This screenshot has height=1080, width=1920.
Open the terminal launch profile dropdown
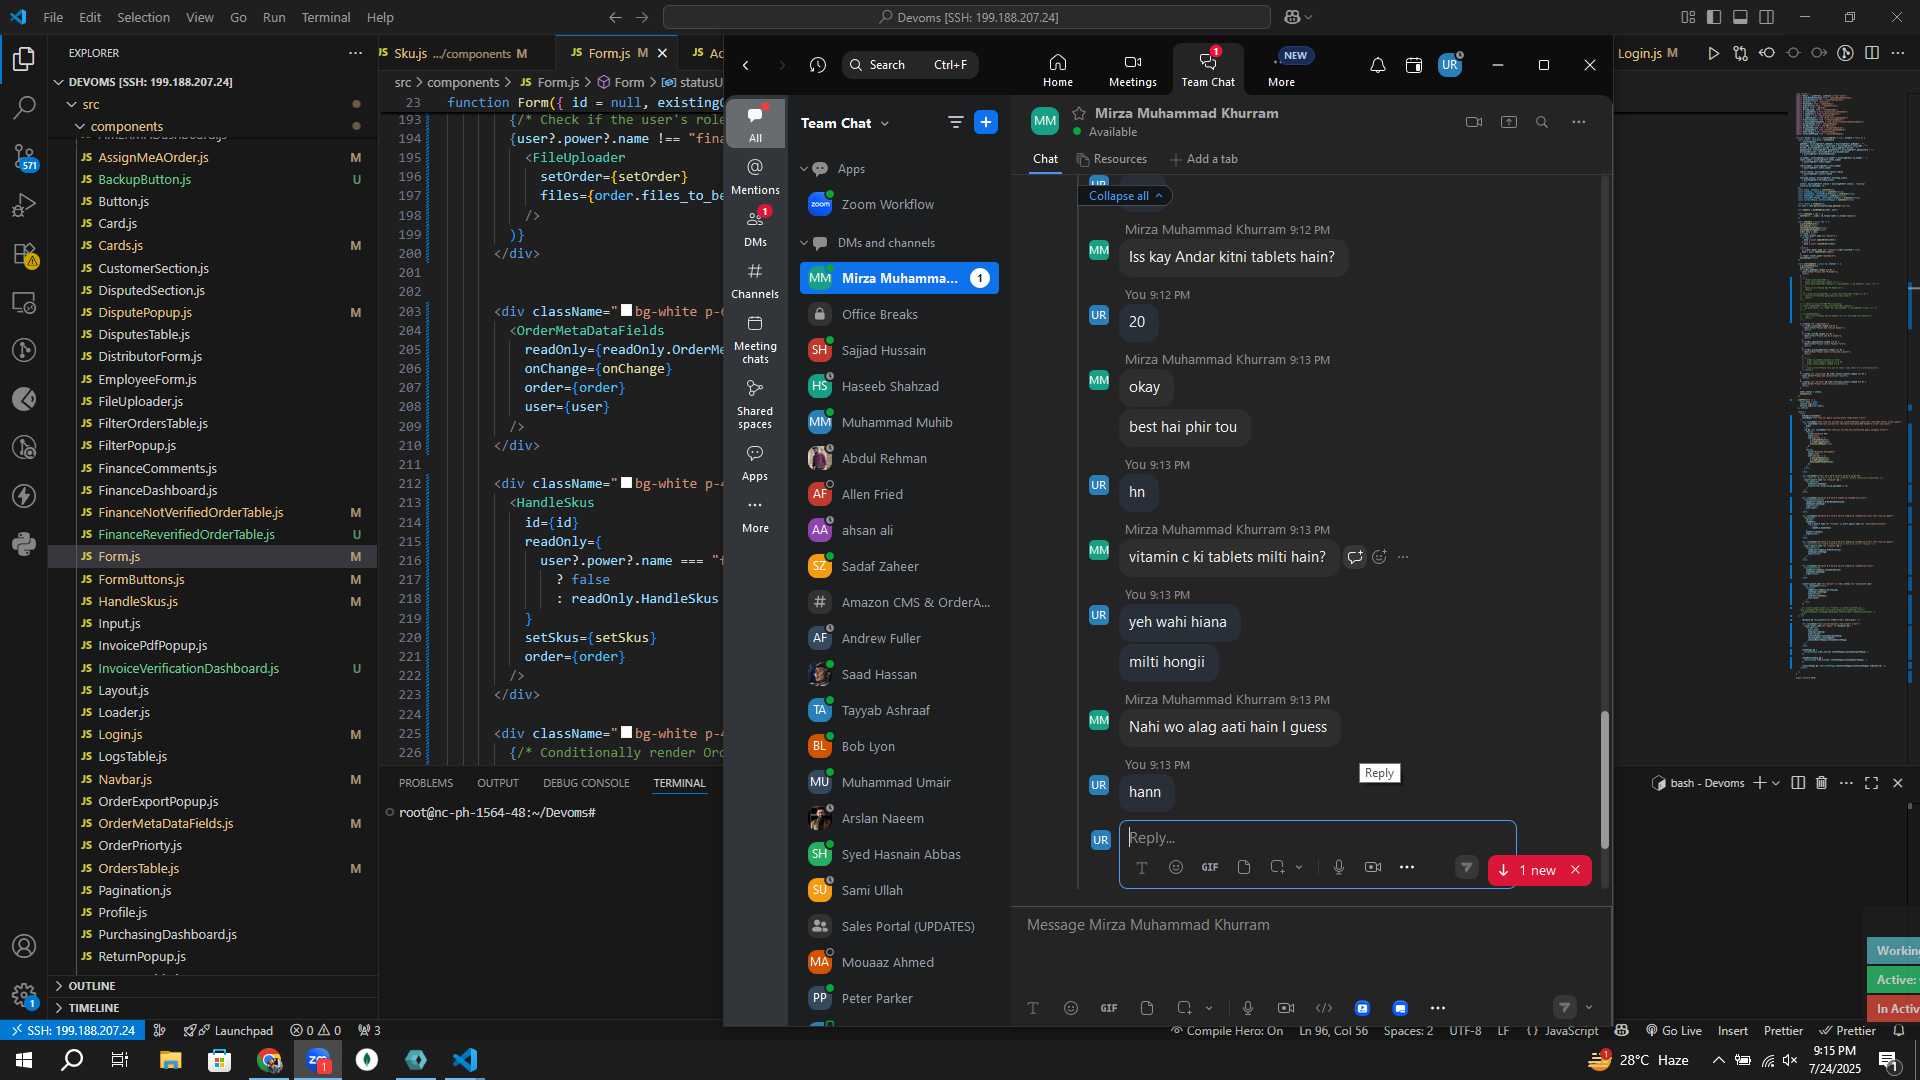[1776, 783]
